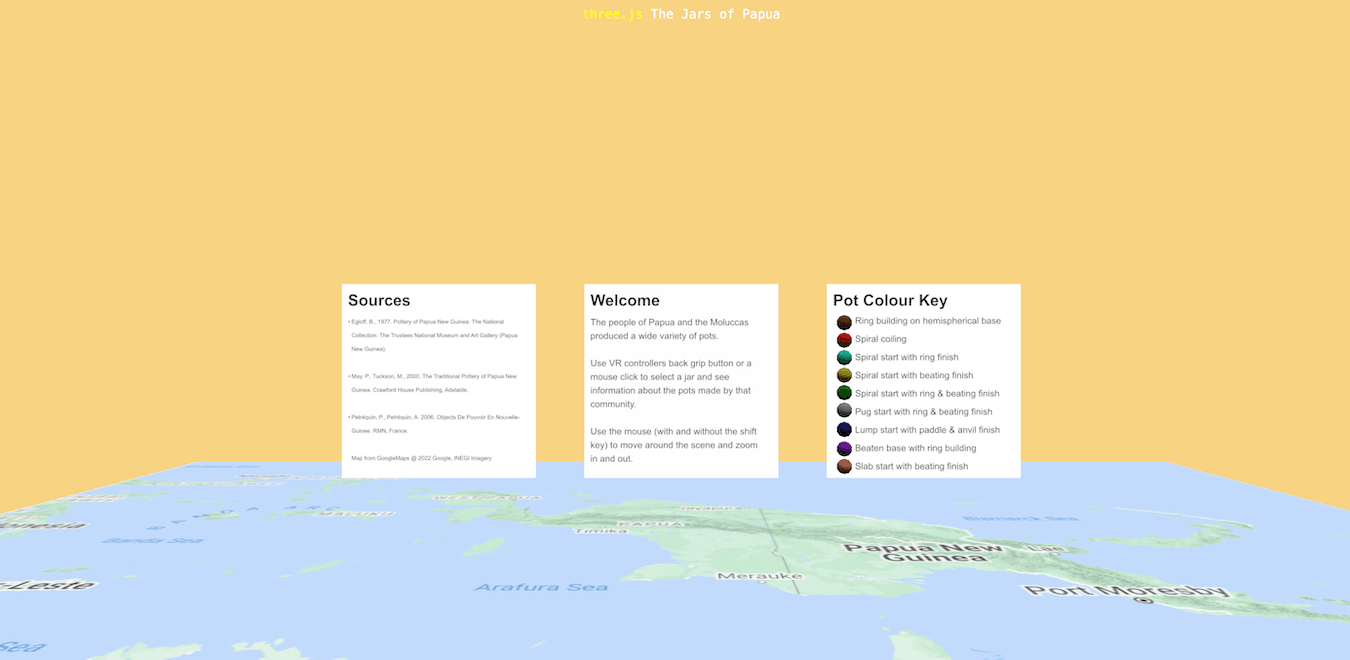The height and width of the screenshot is (660, 1350).
Task: Click the orange Slab start with beating finish swatch
Action: (x=844, y=467)
